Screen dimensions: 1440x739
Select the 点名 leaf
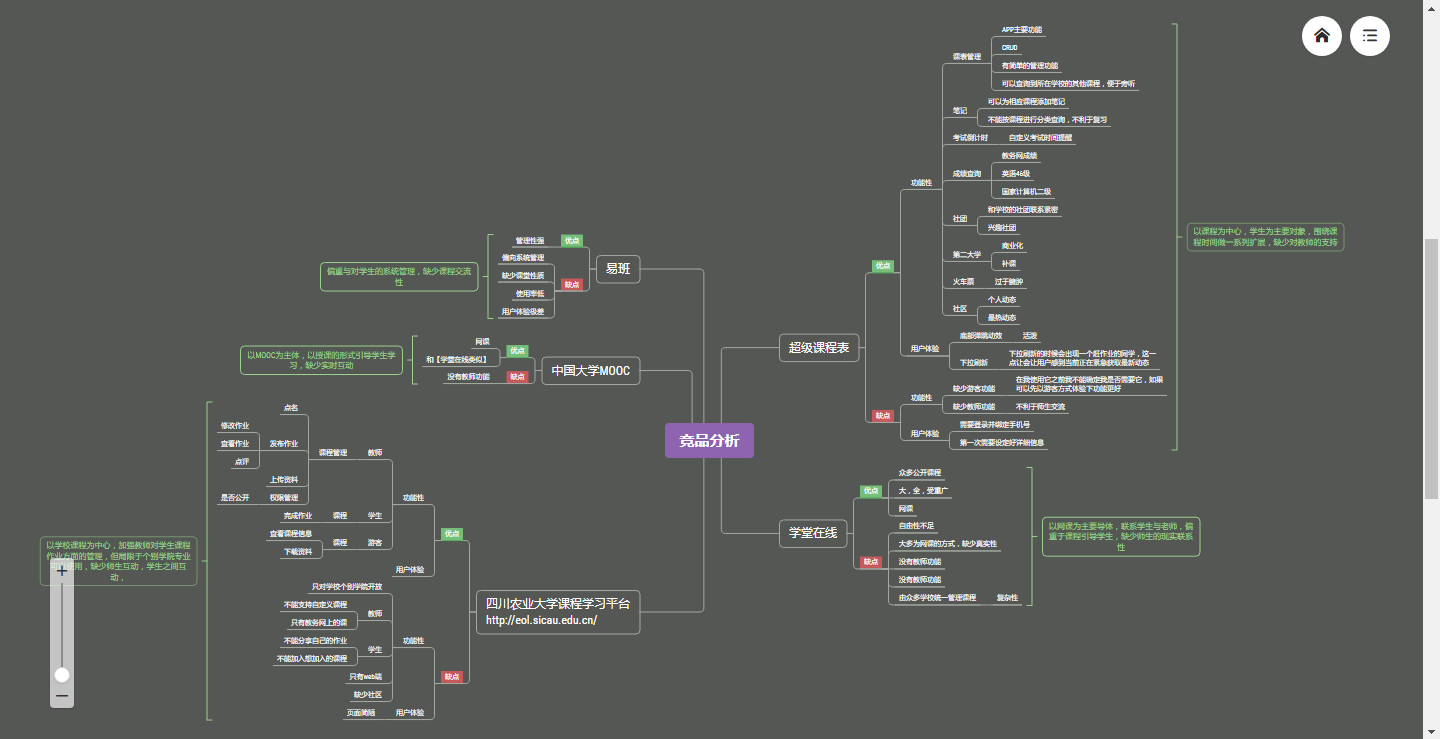(x=291, y=407)
